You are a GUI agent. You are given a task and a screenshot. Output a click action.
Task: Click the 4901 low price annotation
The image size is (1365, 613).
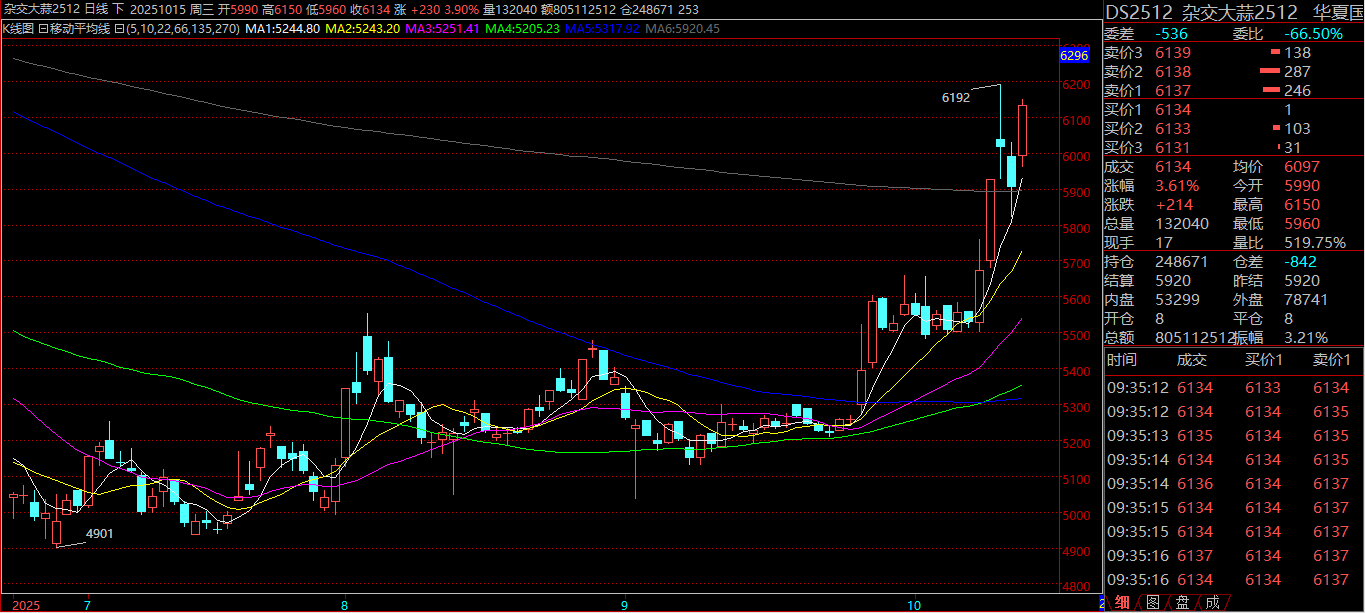point(99,534)
